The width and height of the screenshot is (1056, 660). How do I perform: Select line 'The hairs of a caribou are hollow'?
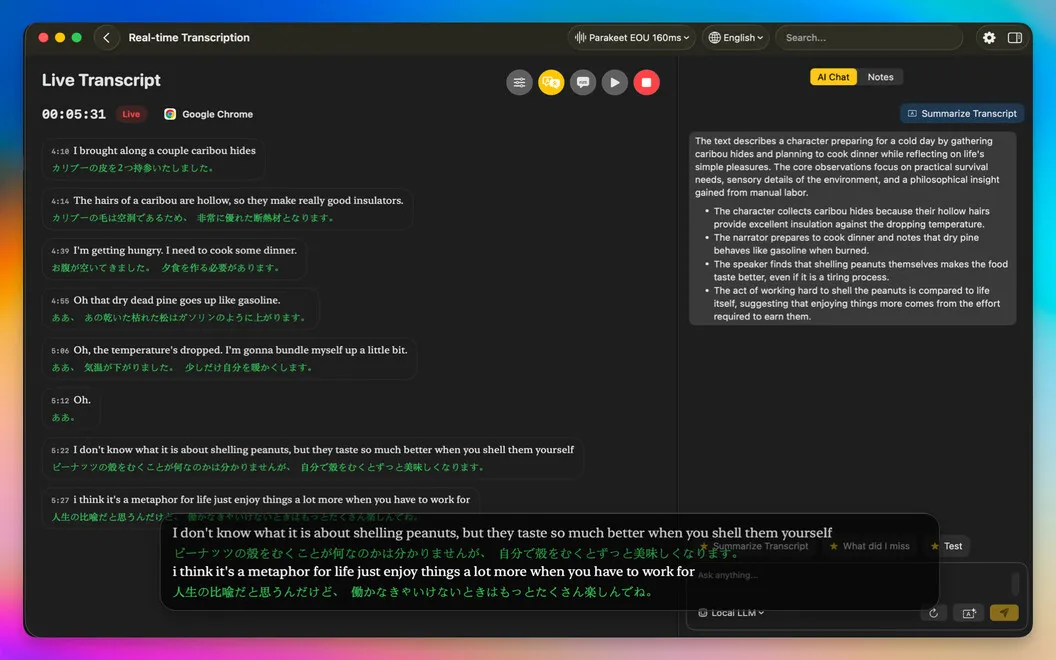coord(238,201)
